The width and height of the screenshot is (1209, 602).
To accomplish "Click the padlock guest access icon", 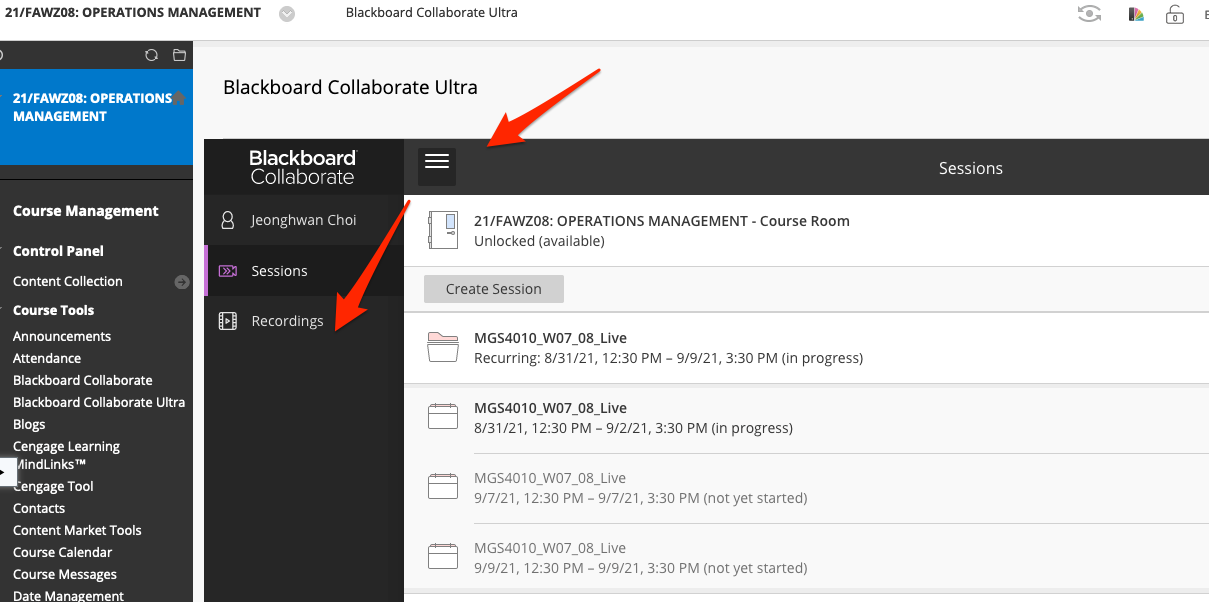I will (1175, 14).
